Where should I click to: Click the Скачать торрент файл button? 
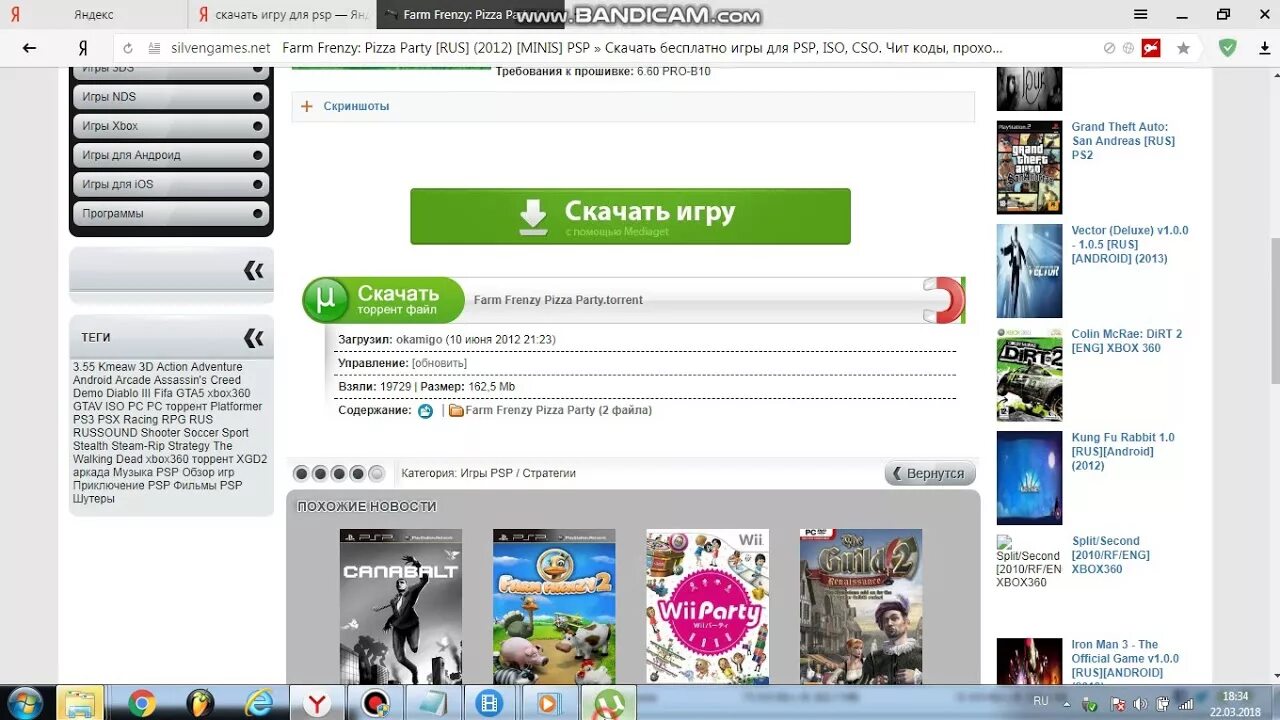pos(384,300)
